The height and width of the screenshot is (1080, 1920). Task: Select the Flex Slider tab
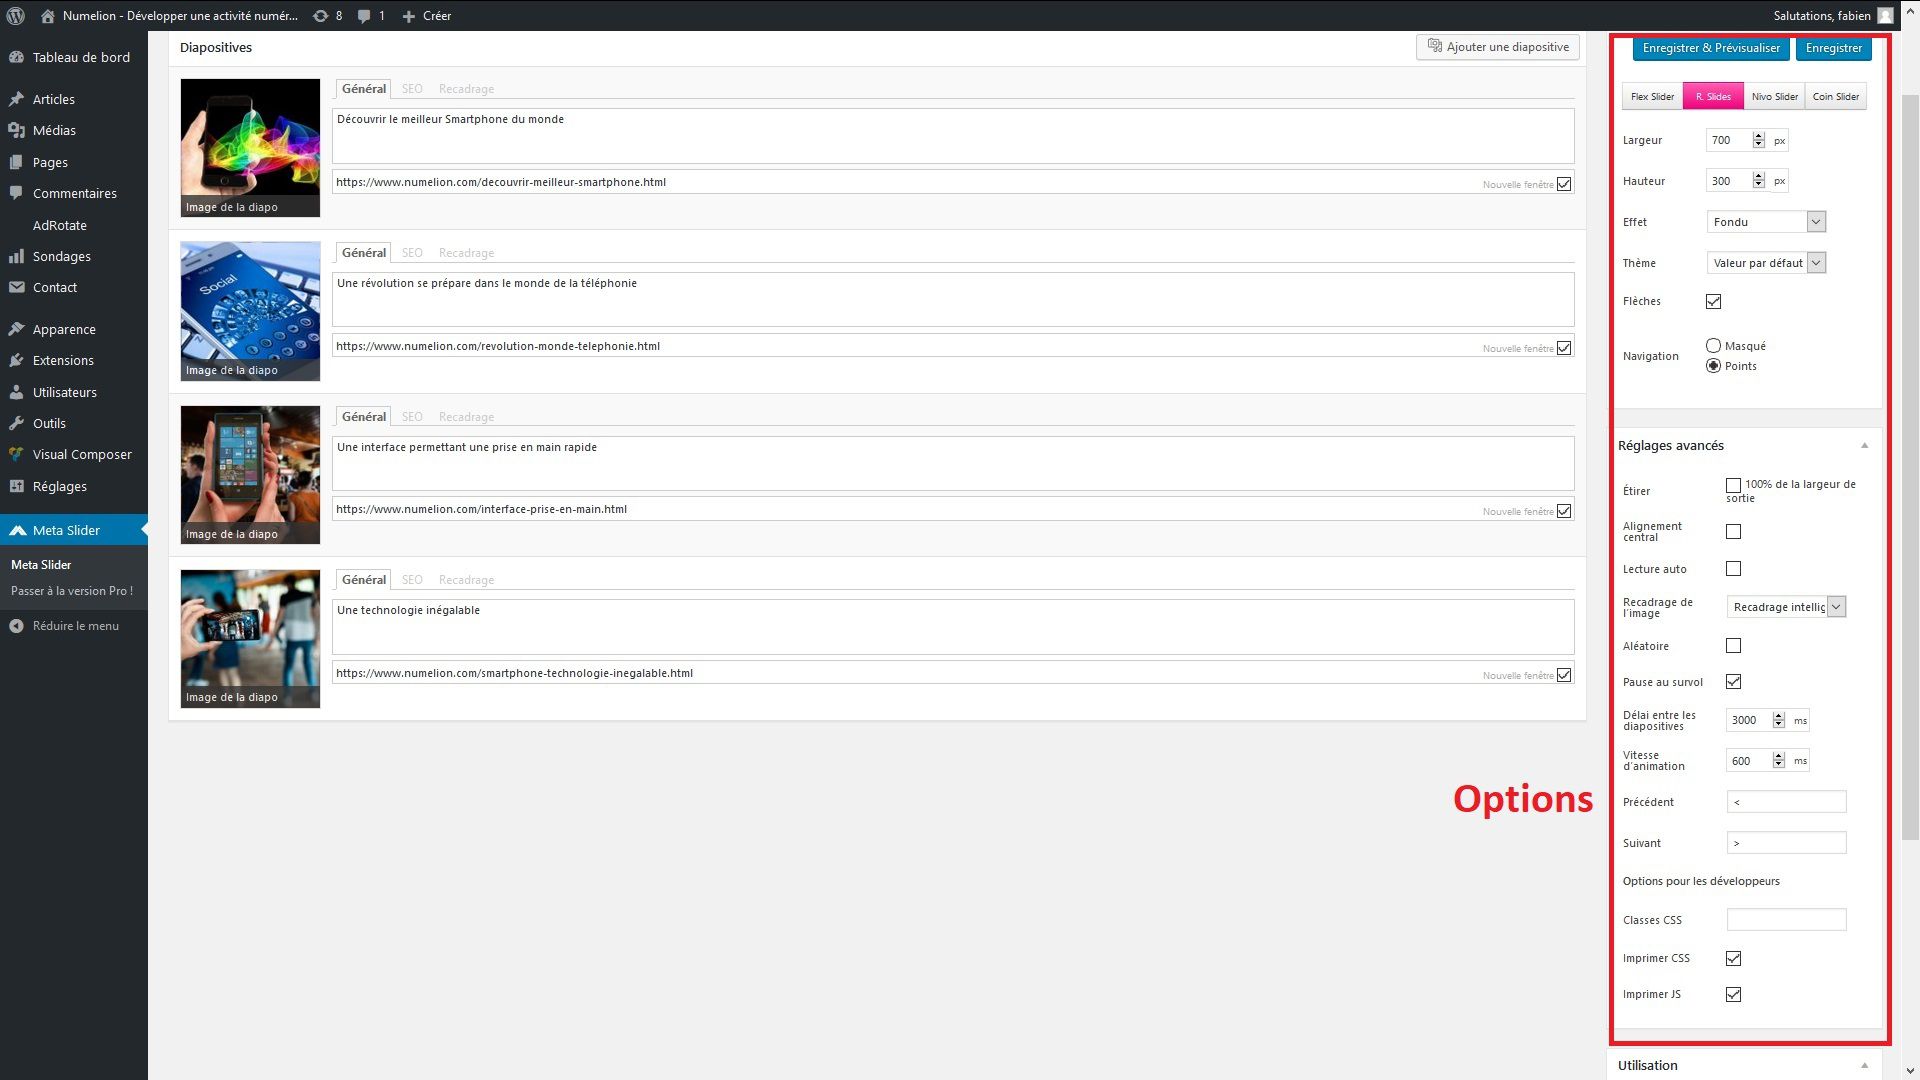(x=1652, y=97)
